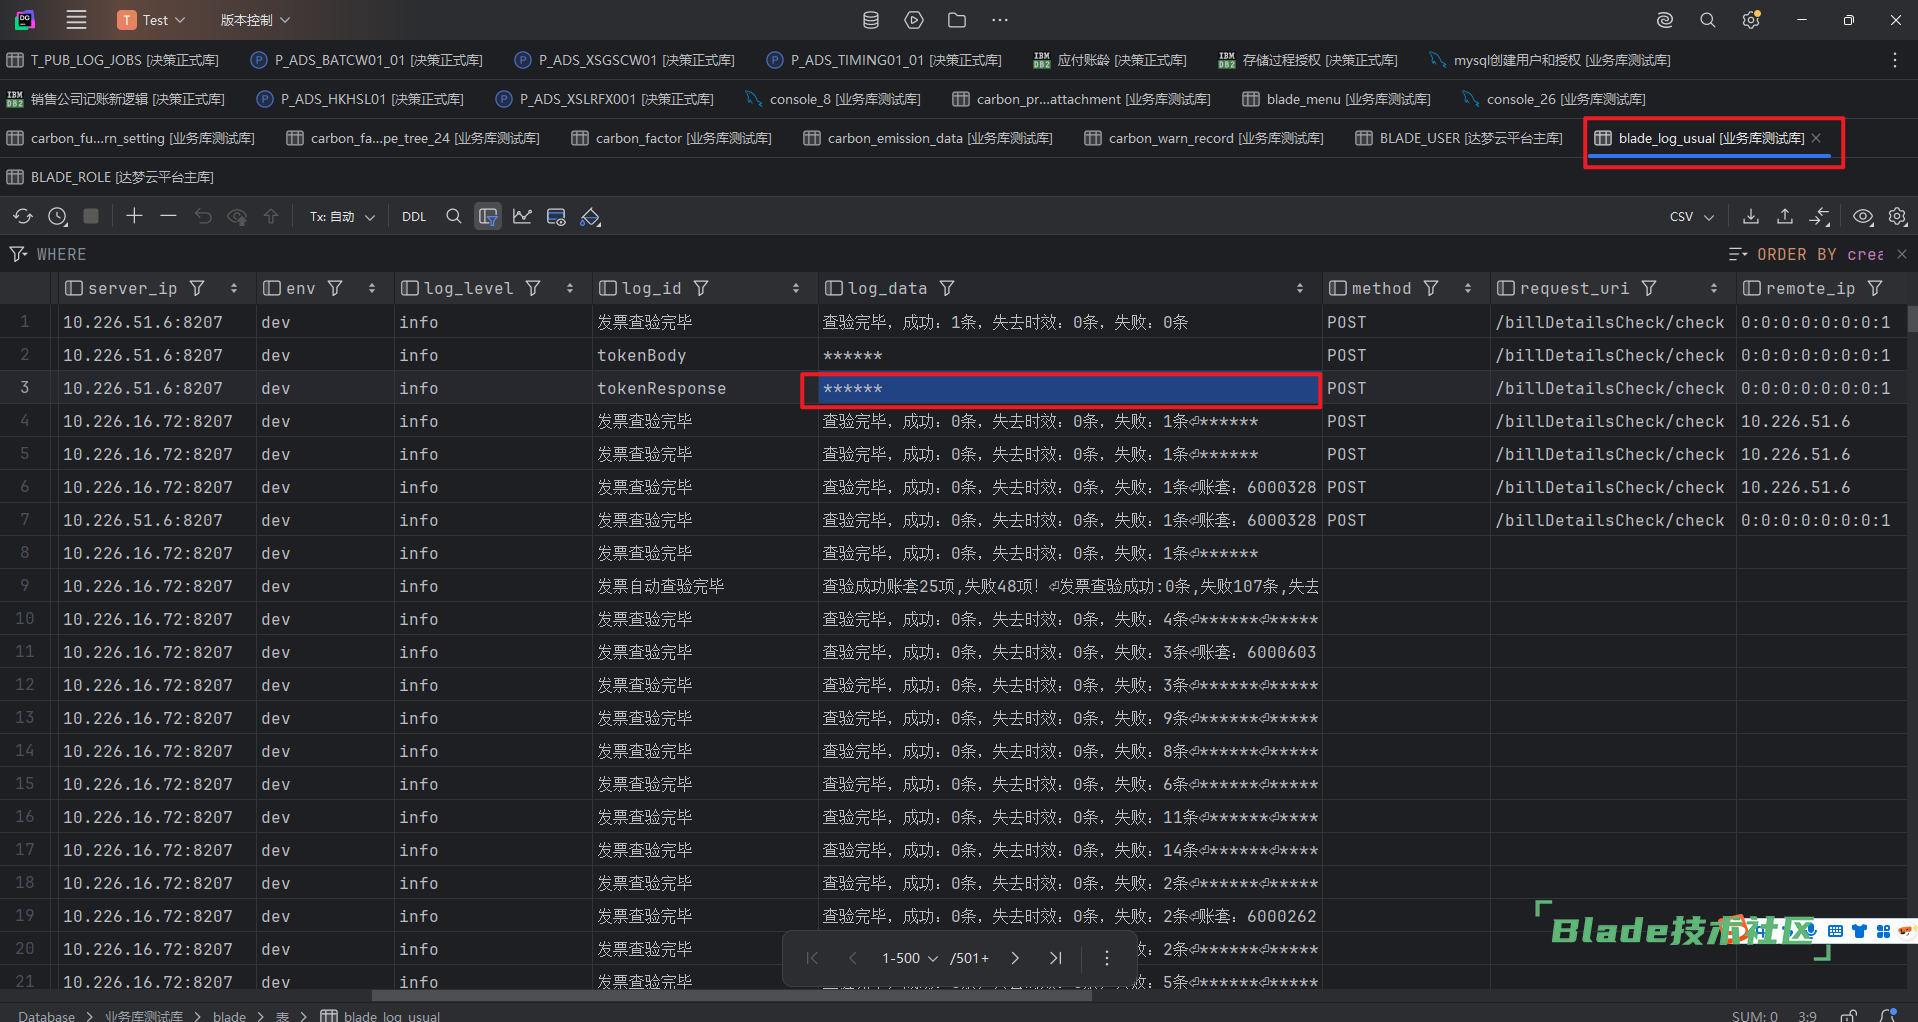Open the files folder icon in title bar
The height and width of the screenshot is (1022, 1918).
pos(957,20)
